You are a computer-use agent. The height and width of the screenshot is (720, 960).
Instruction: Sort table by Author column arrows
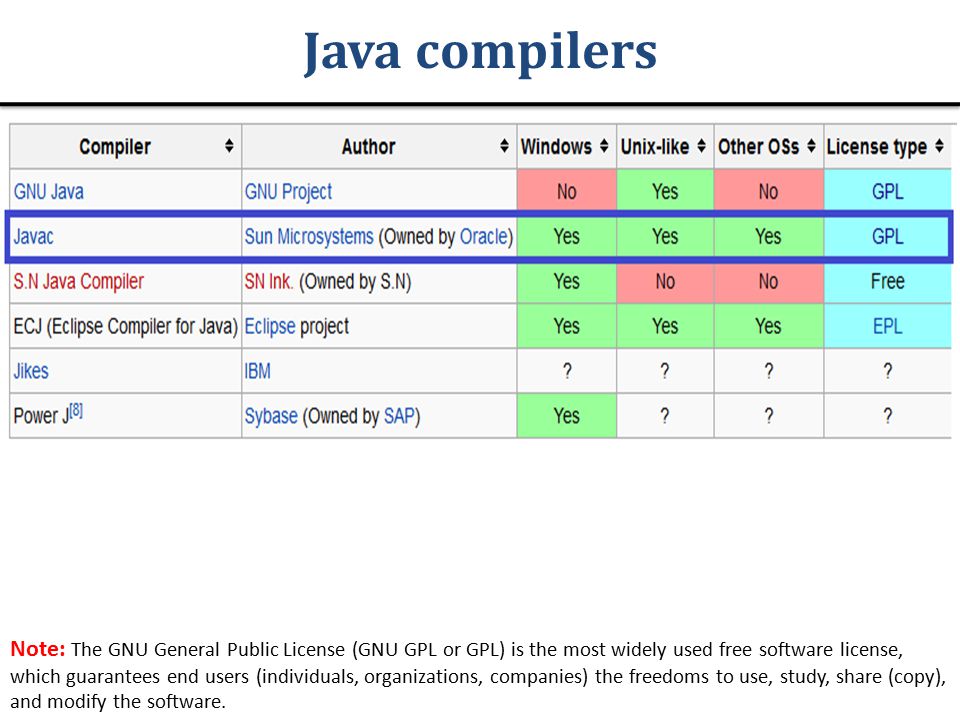click(504, 146)
